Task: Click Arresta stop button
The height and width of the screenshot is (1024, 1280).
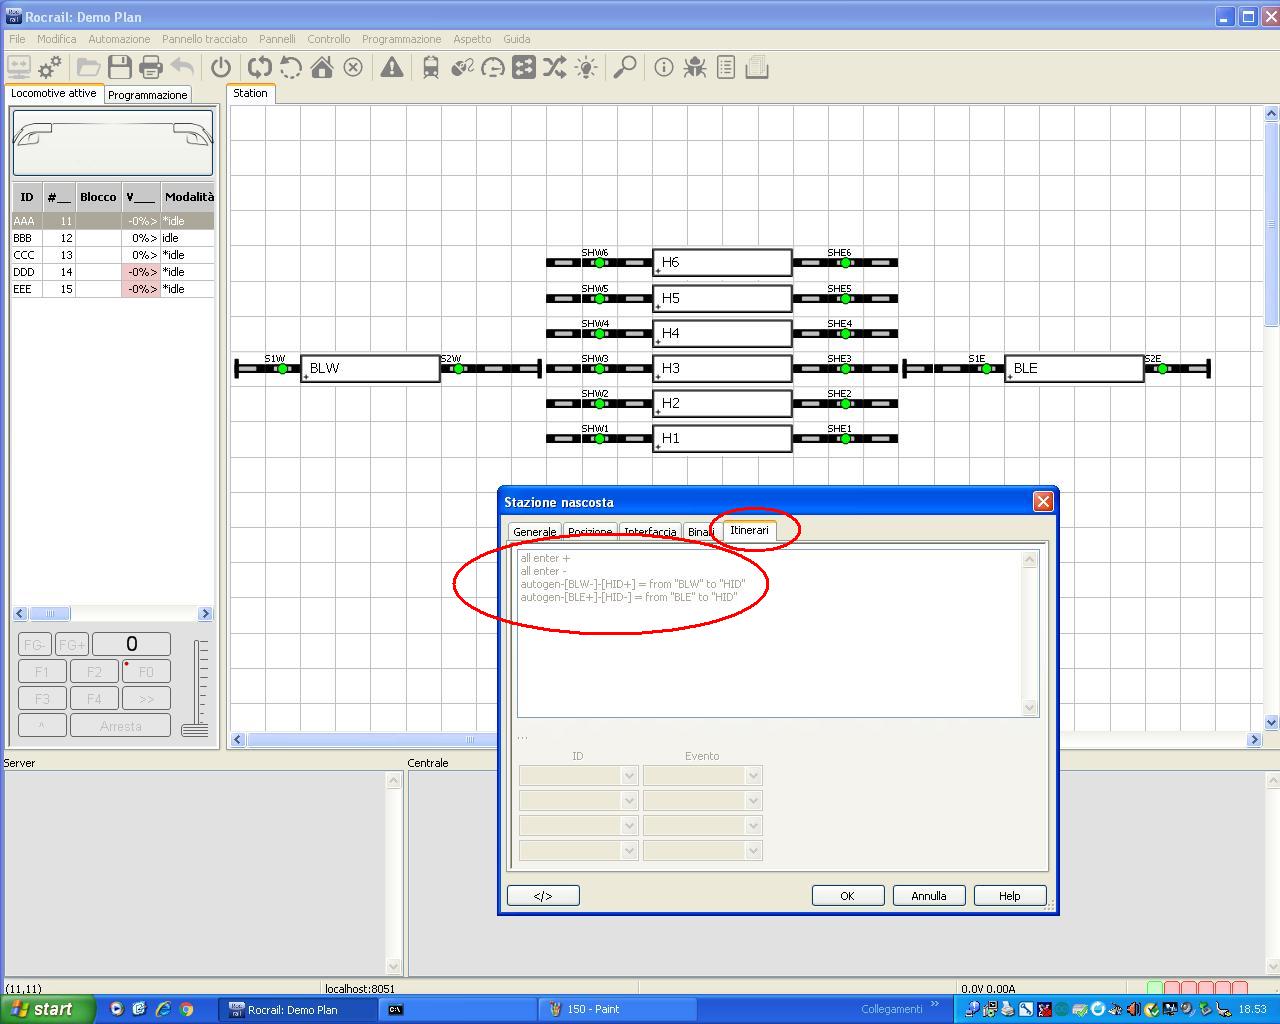Action: 120,726
